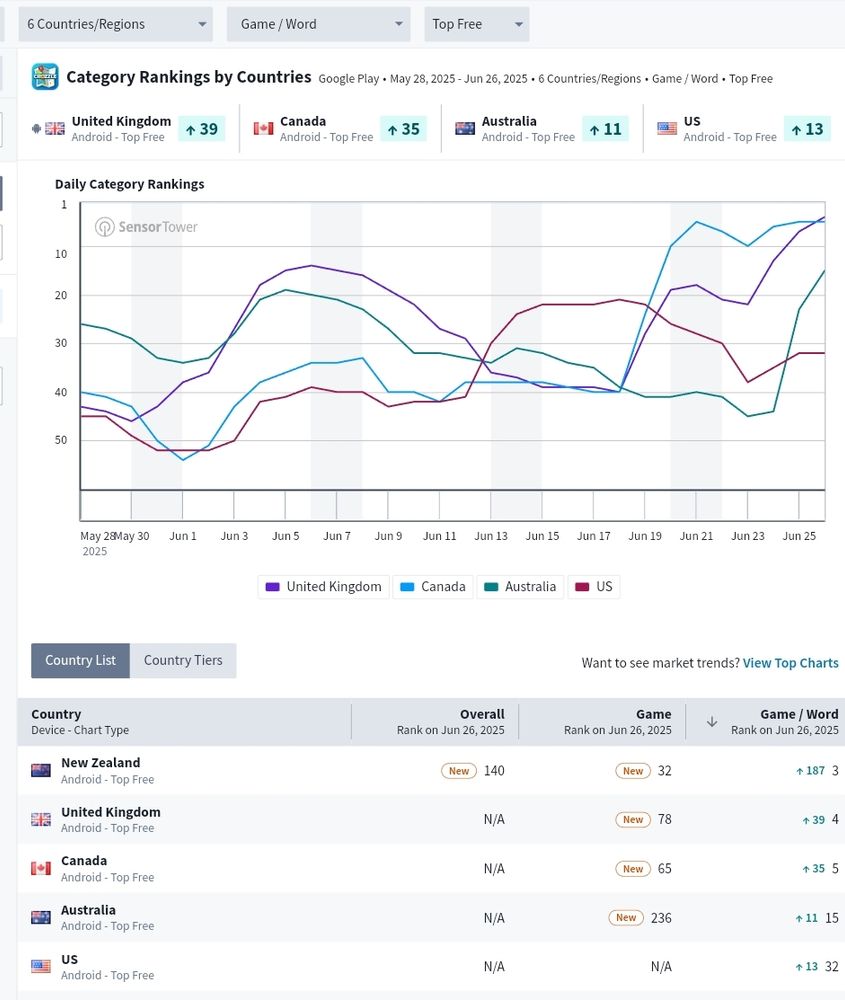This screenshot has height=1000, width=845.
Task: Click the New badge beside Game rank 78
Action: tap(633, 820)
